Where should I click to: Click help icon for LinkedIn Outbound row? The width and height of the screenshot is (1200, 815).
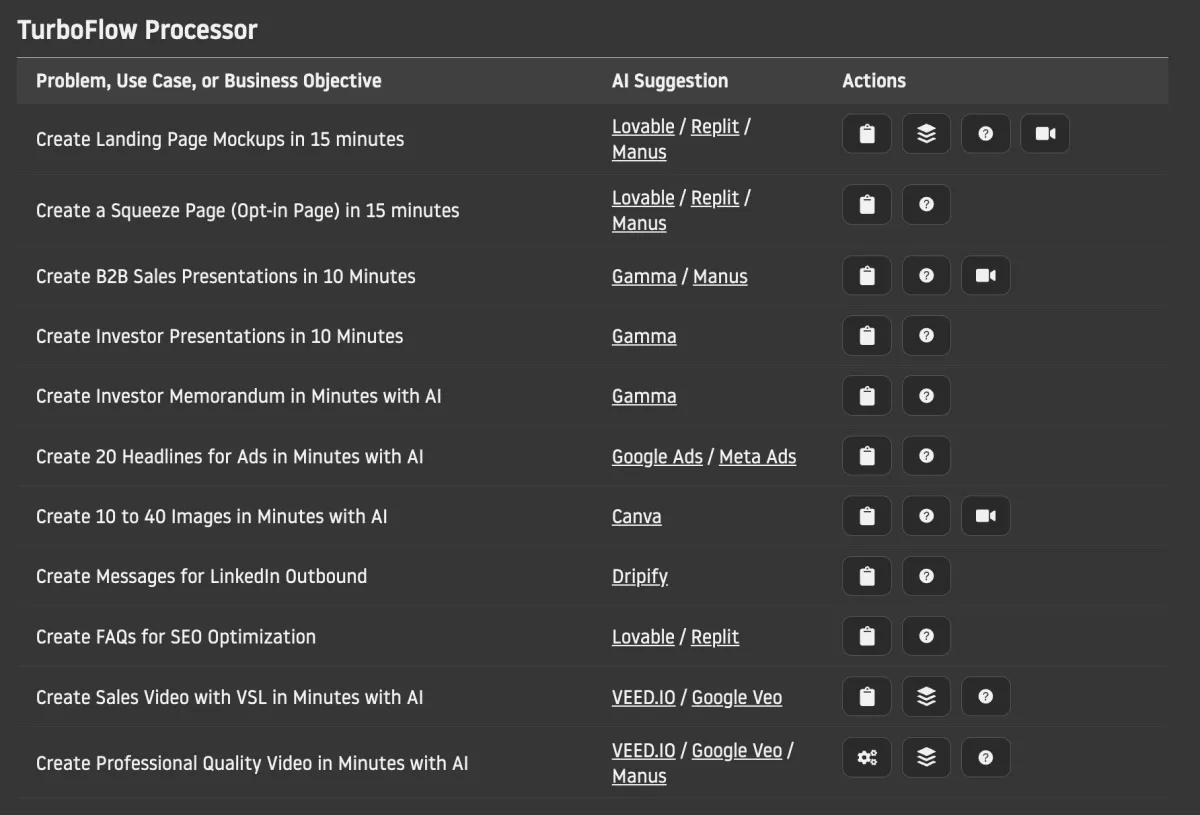[926, 576]
